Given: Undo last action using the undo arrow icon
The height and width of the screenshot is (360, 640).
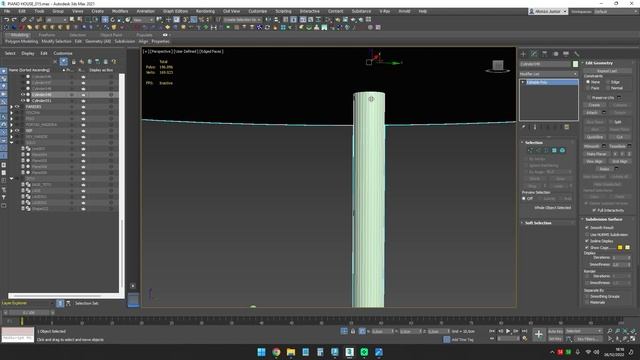Looking at the screenshot, I should 6,20.
